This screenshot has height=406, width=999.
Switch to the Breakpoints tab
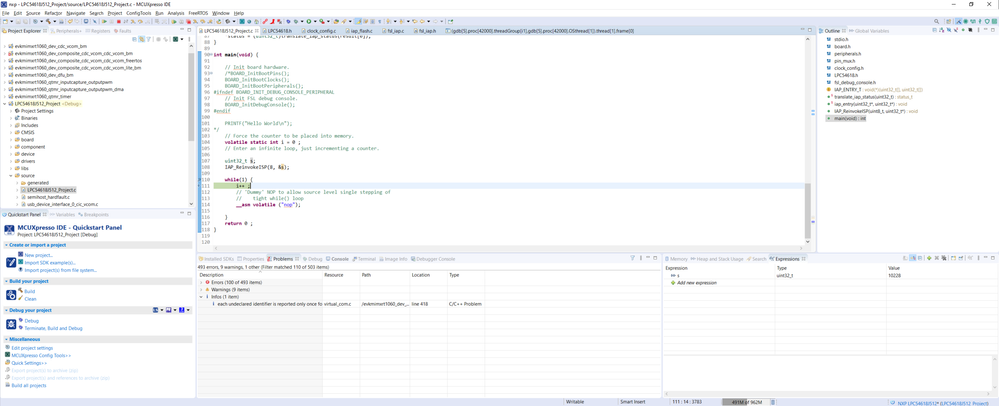coord(95,215)
